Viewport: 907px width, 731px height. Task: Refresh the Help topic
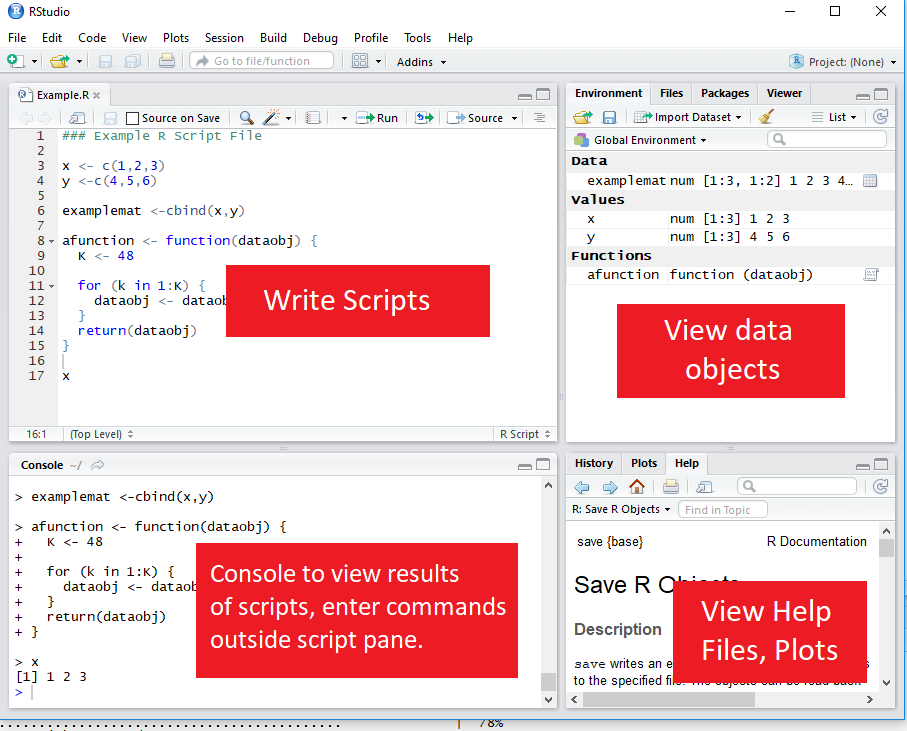(880, 486)
